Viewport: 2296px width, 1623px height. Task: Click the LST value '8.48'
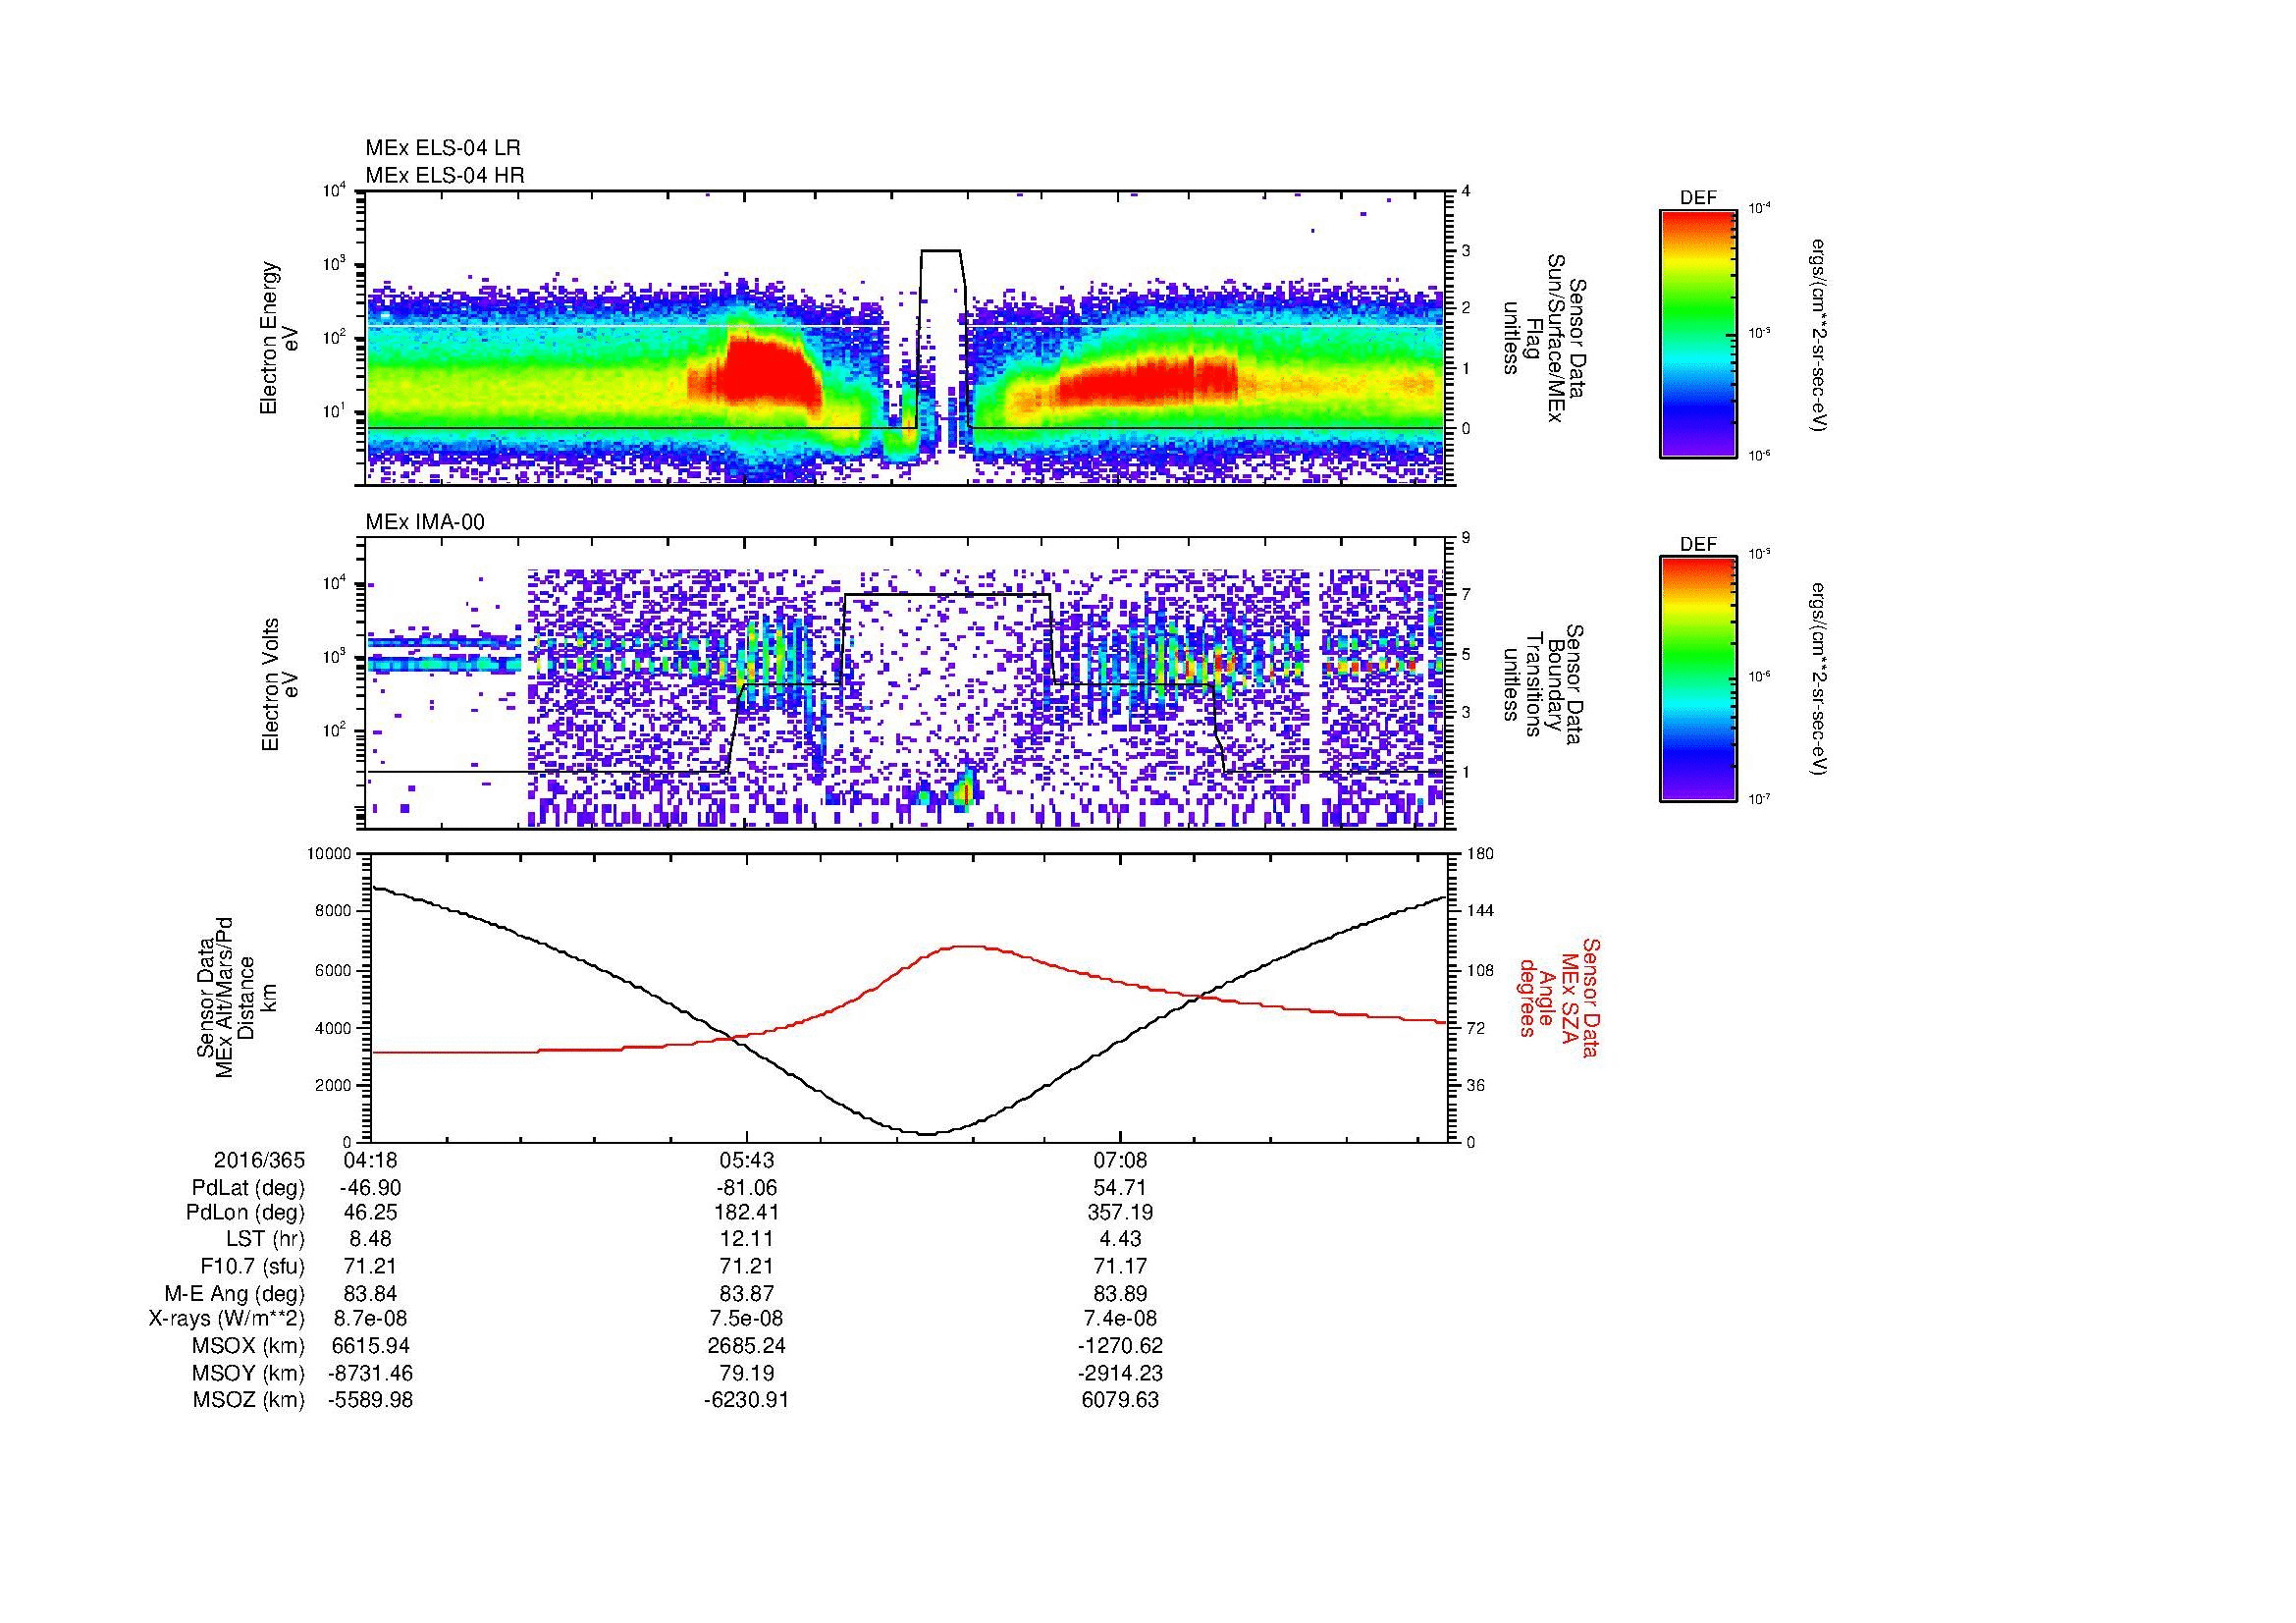tap(370, 1239)
